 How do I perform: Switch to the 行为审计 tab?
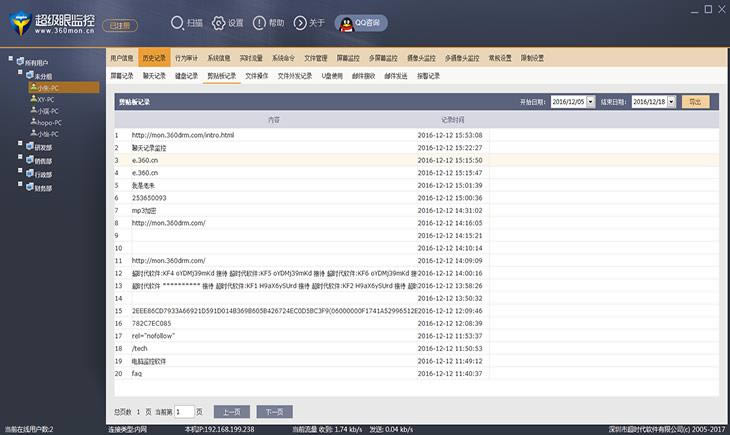click(x=186, y=58)
